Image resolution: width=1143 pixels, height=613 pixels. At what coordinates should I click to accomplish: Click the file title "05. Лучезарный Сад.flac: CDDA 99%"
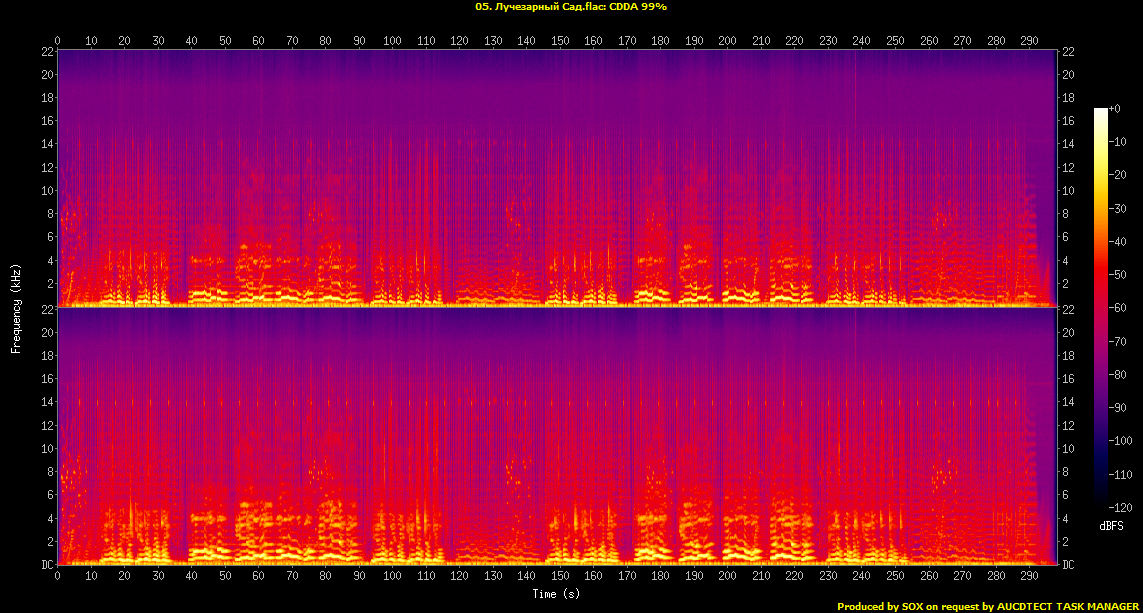571,6
